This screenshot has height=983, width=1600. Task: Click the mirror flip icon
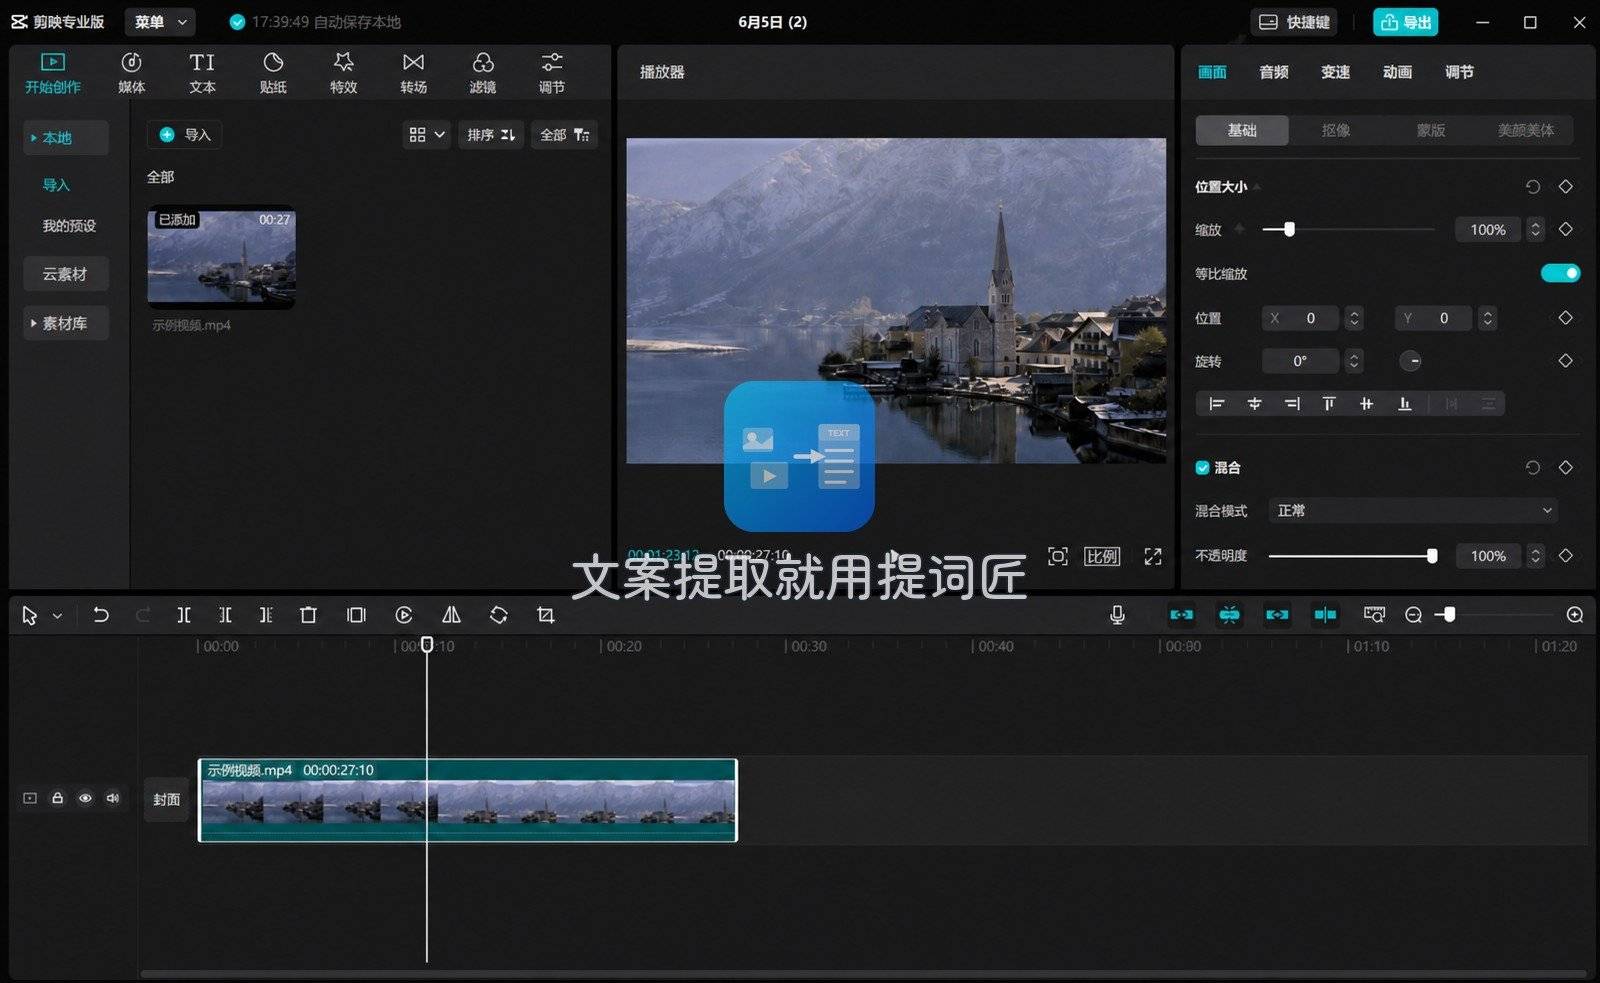[451, 615]
